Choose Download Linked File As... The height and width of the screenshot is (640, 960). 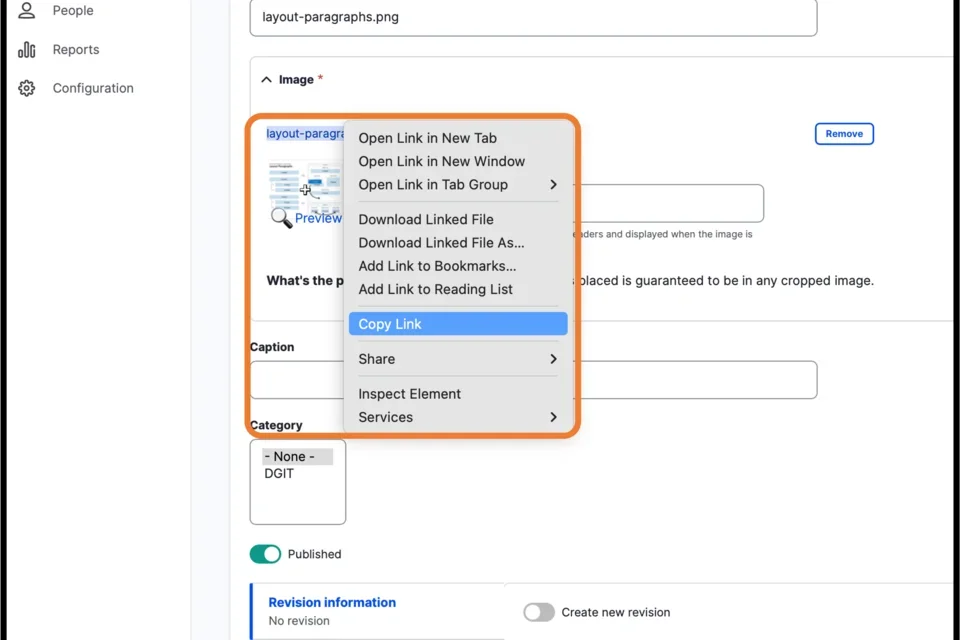pos(440,242)
